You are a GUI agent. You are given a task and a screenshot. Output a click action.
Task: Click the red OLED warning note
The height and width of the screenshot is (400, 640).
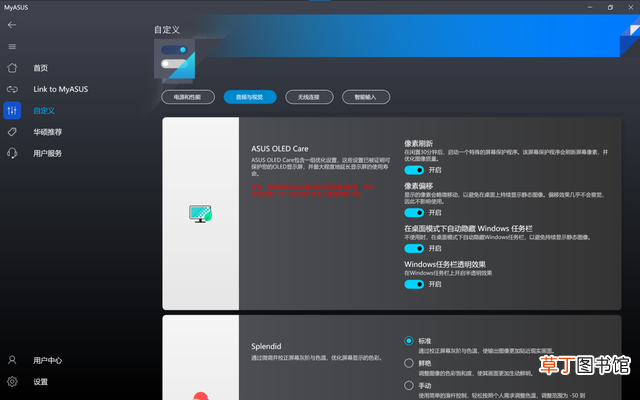click(313, 190)
